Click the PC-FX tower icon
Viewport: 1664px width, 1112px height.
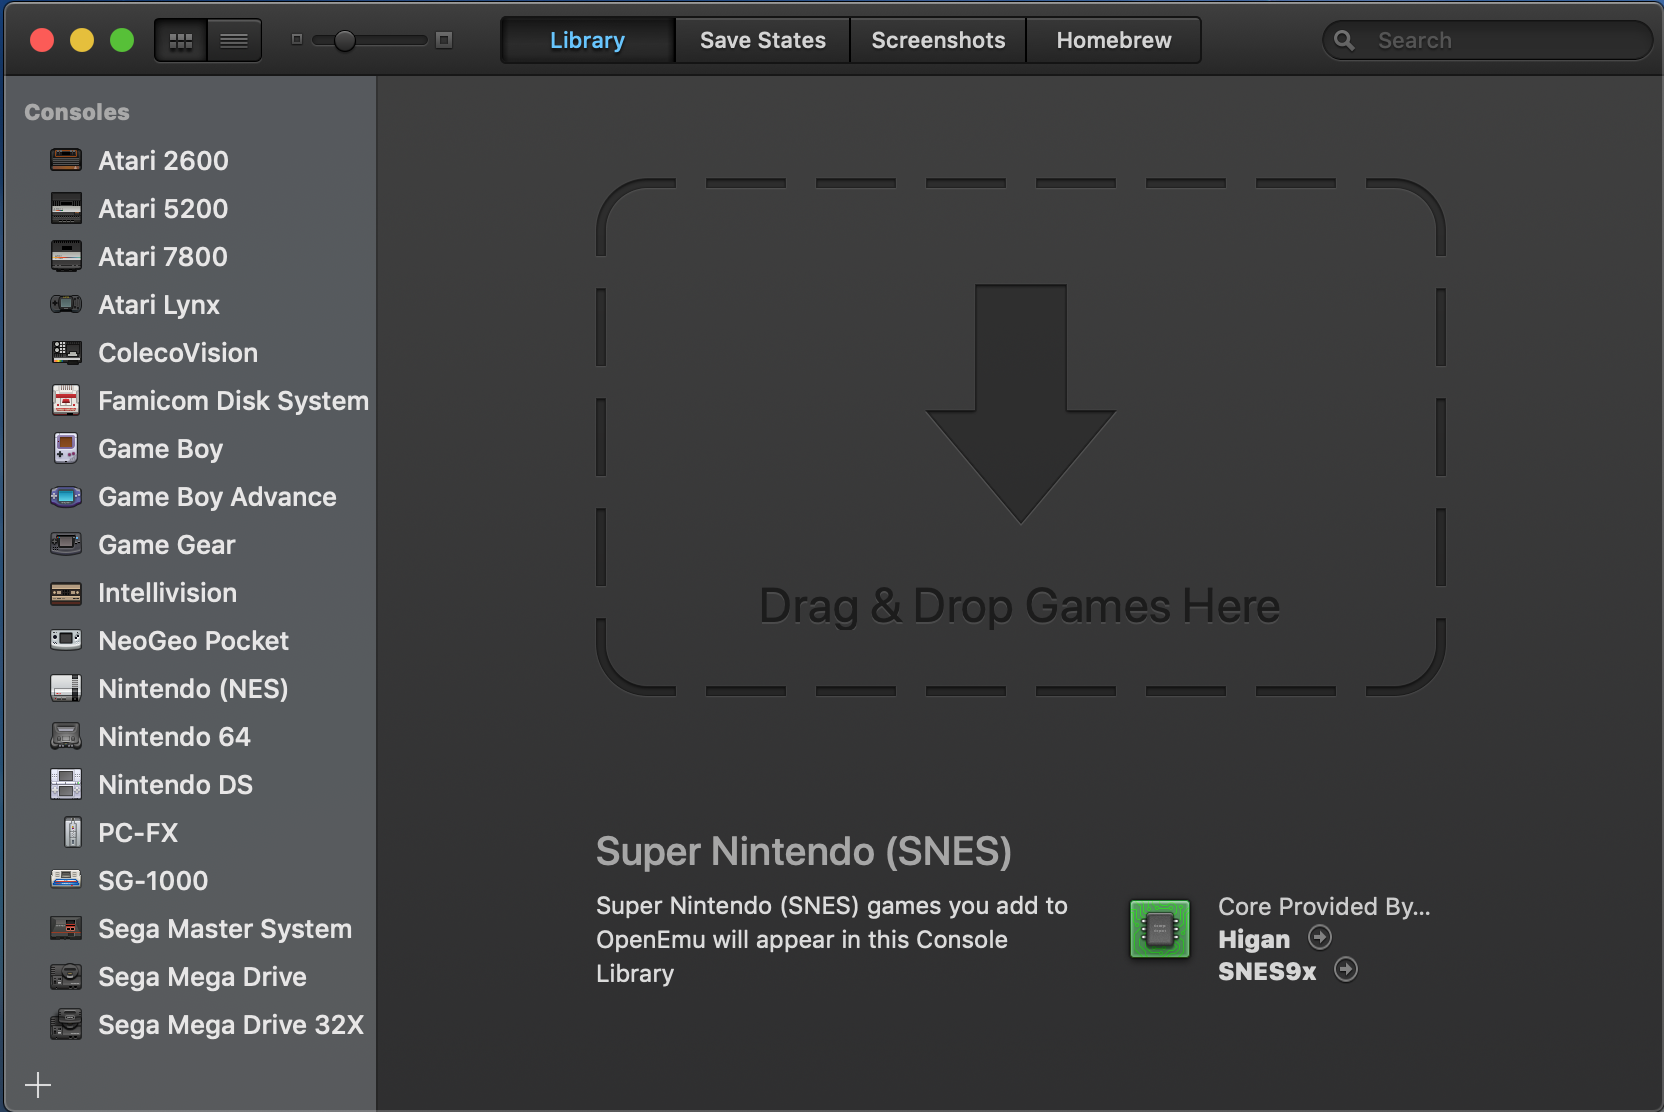point(72,832)
